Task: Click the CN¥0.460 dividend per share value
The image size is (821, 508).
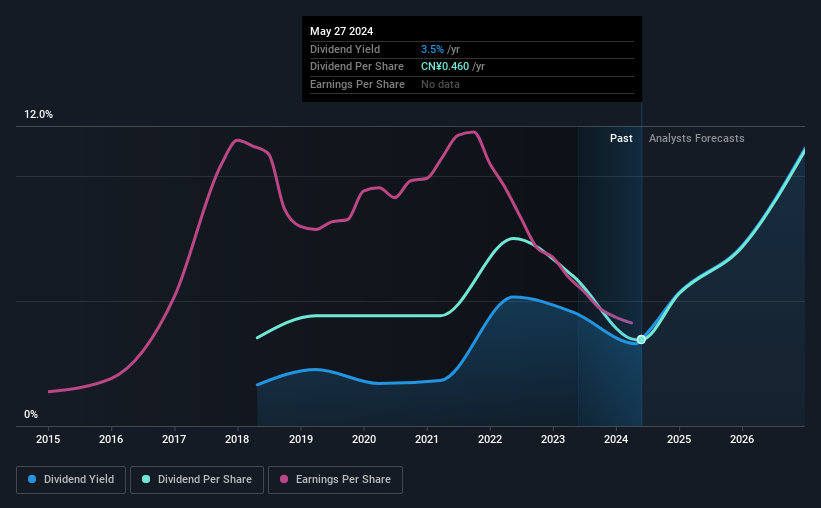Action: (445, 67)
